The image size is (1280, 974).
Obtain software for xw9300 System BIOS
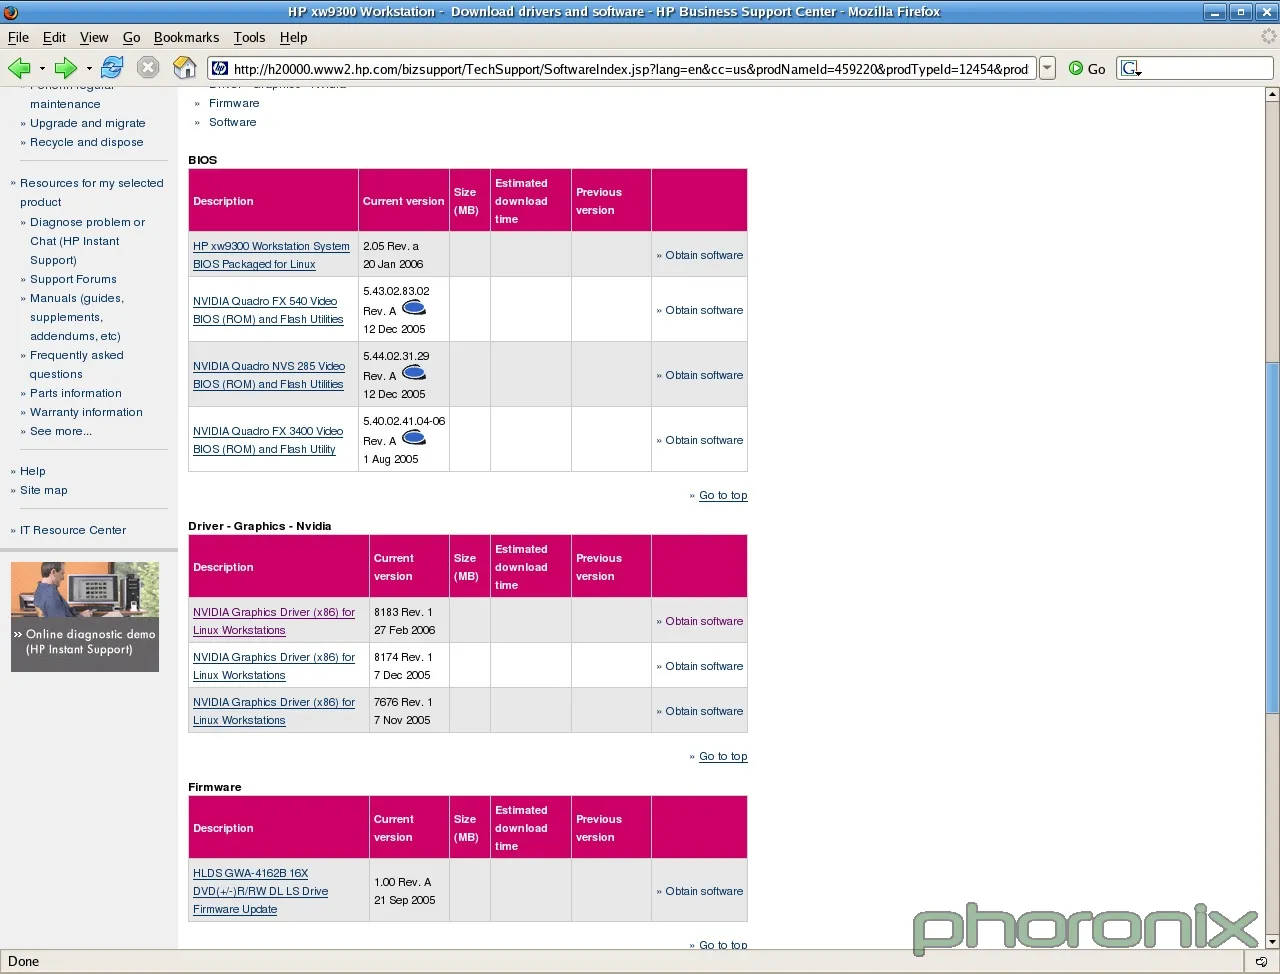[x=704, y=255]
